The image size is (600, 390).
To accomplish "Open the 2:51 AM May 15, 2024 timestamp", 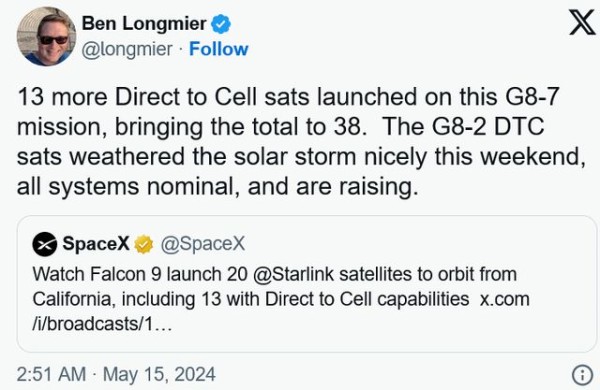I will [116, 374].
